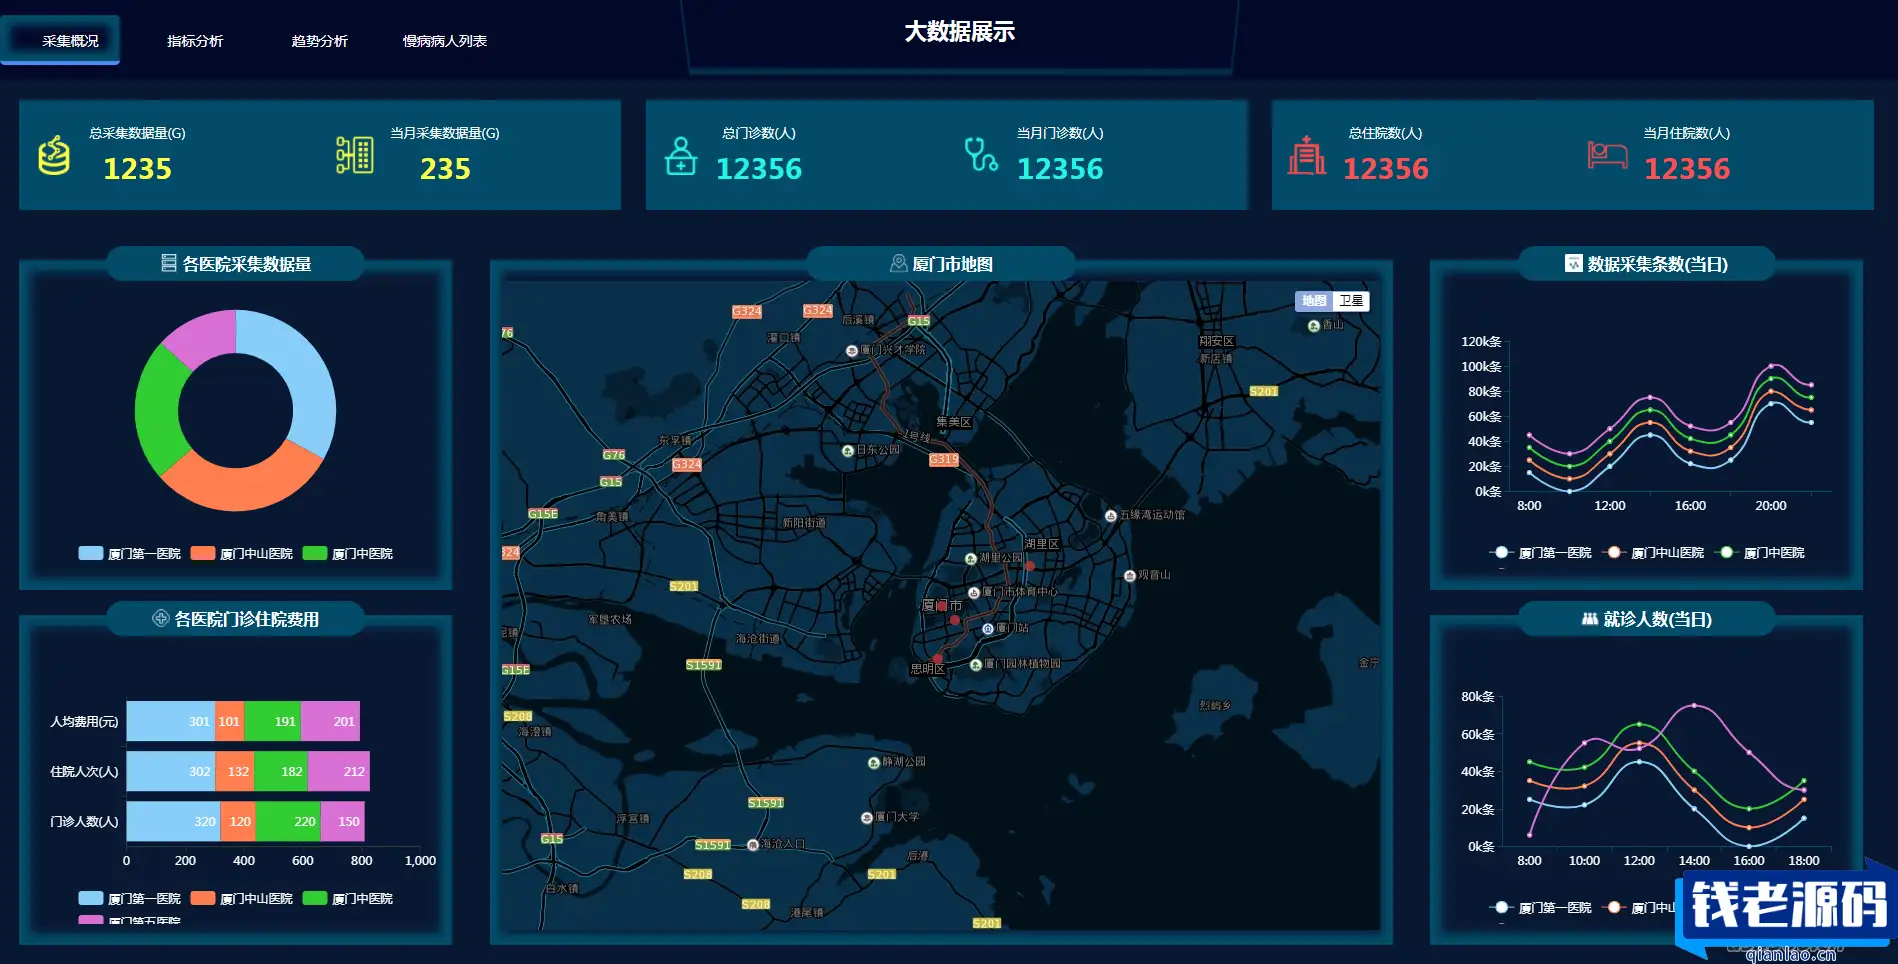Image resolution: width=1898 pixels, height=964 pixels.
Task: Toggle 厦门第一医院 in 数据采集条数 legend
Action: [1540, 552]
